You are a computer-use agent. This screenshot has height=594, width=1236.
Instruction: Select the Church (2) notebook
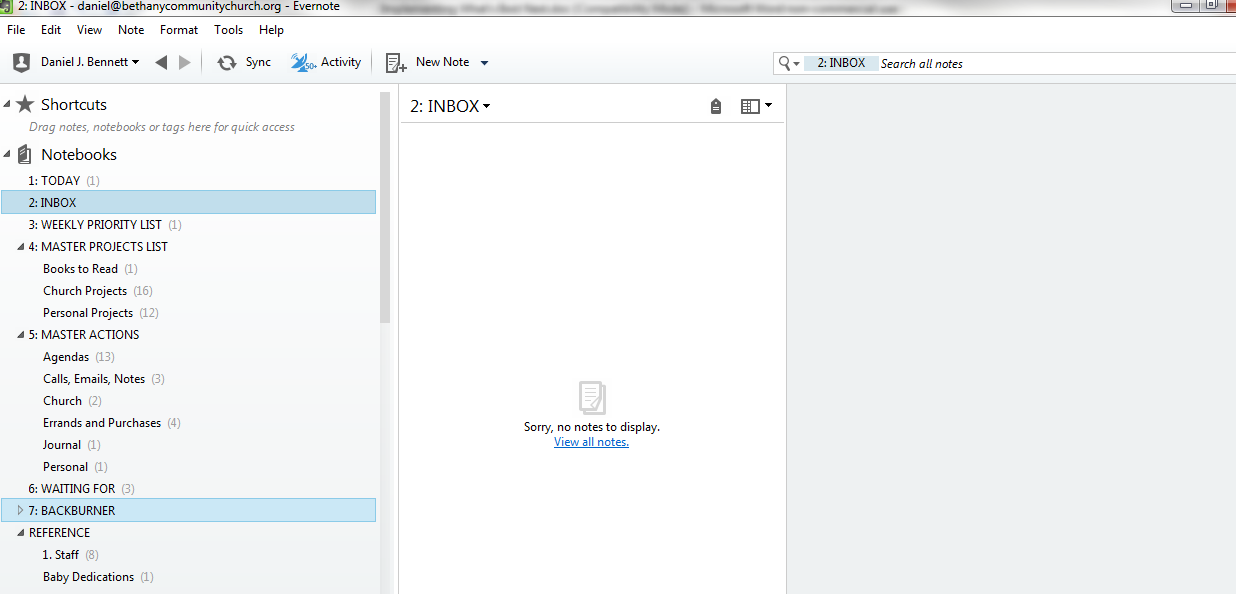[189, 401]
